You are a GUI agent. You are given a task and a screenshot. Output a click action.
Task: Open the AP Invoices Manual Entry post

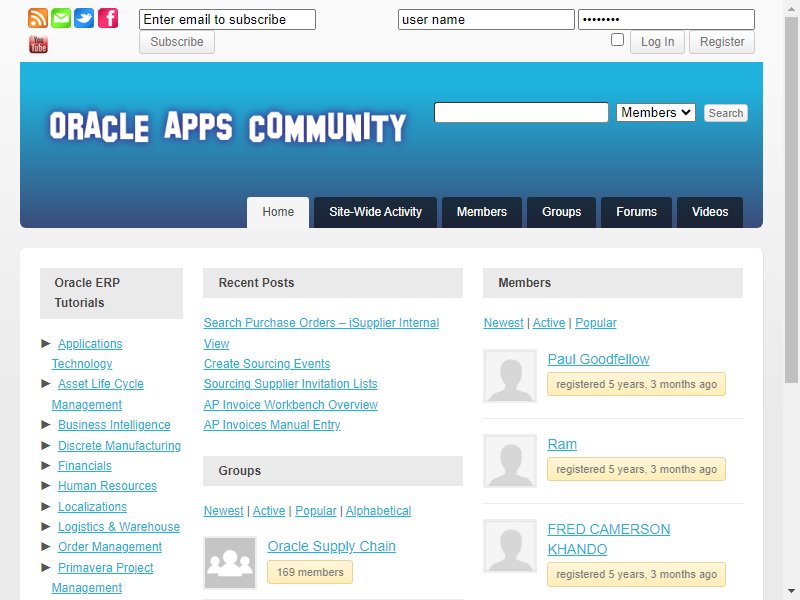pos(272,424)
